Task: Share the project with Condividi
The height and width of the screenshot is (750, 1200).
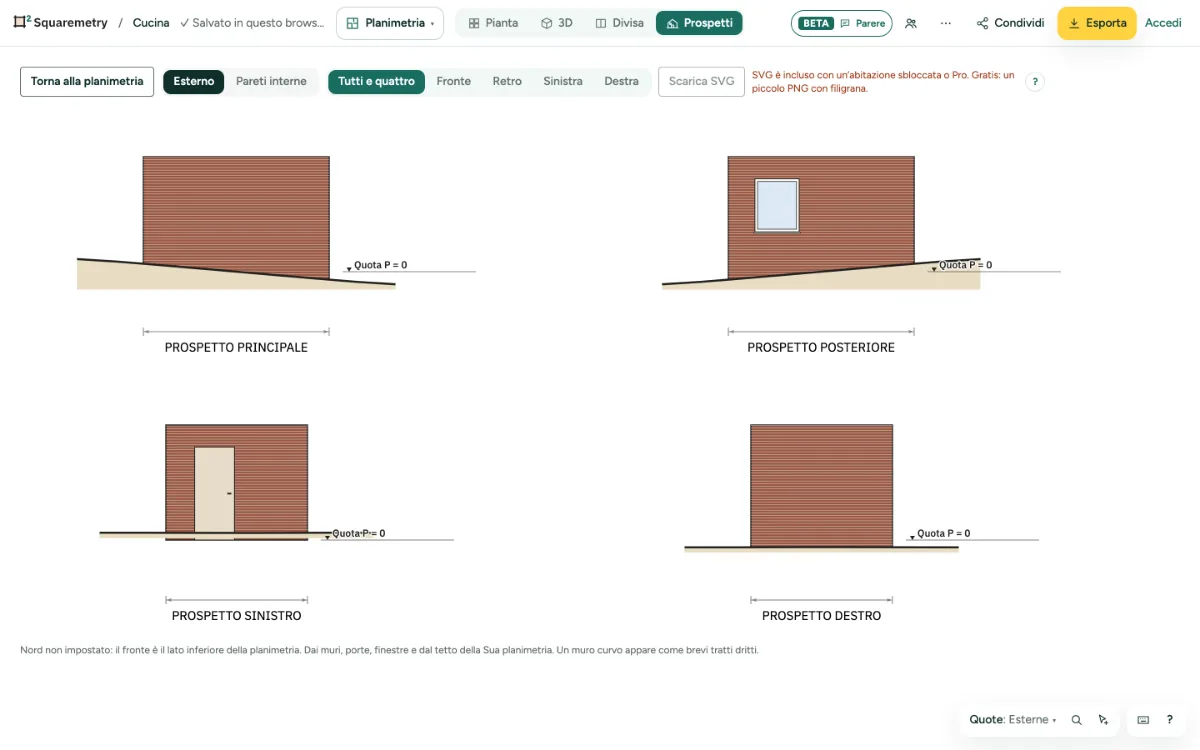Action: [1010, 23]
